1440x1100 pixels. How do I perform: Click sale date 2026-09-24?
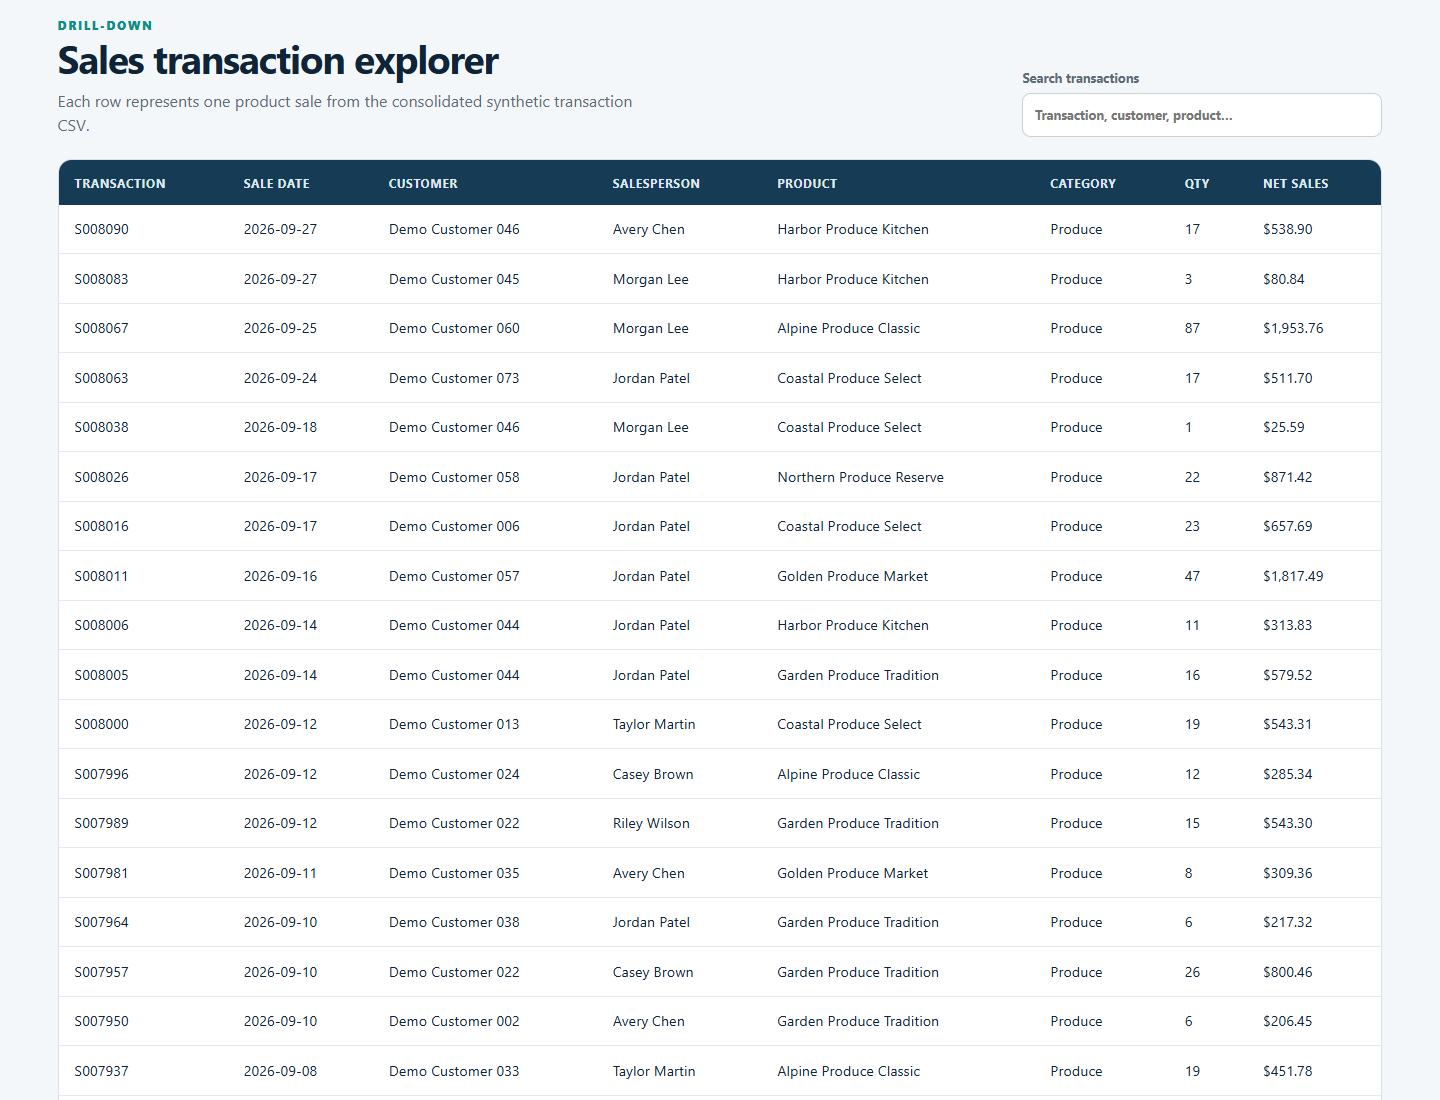(x=280, y=378)
